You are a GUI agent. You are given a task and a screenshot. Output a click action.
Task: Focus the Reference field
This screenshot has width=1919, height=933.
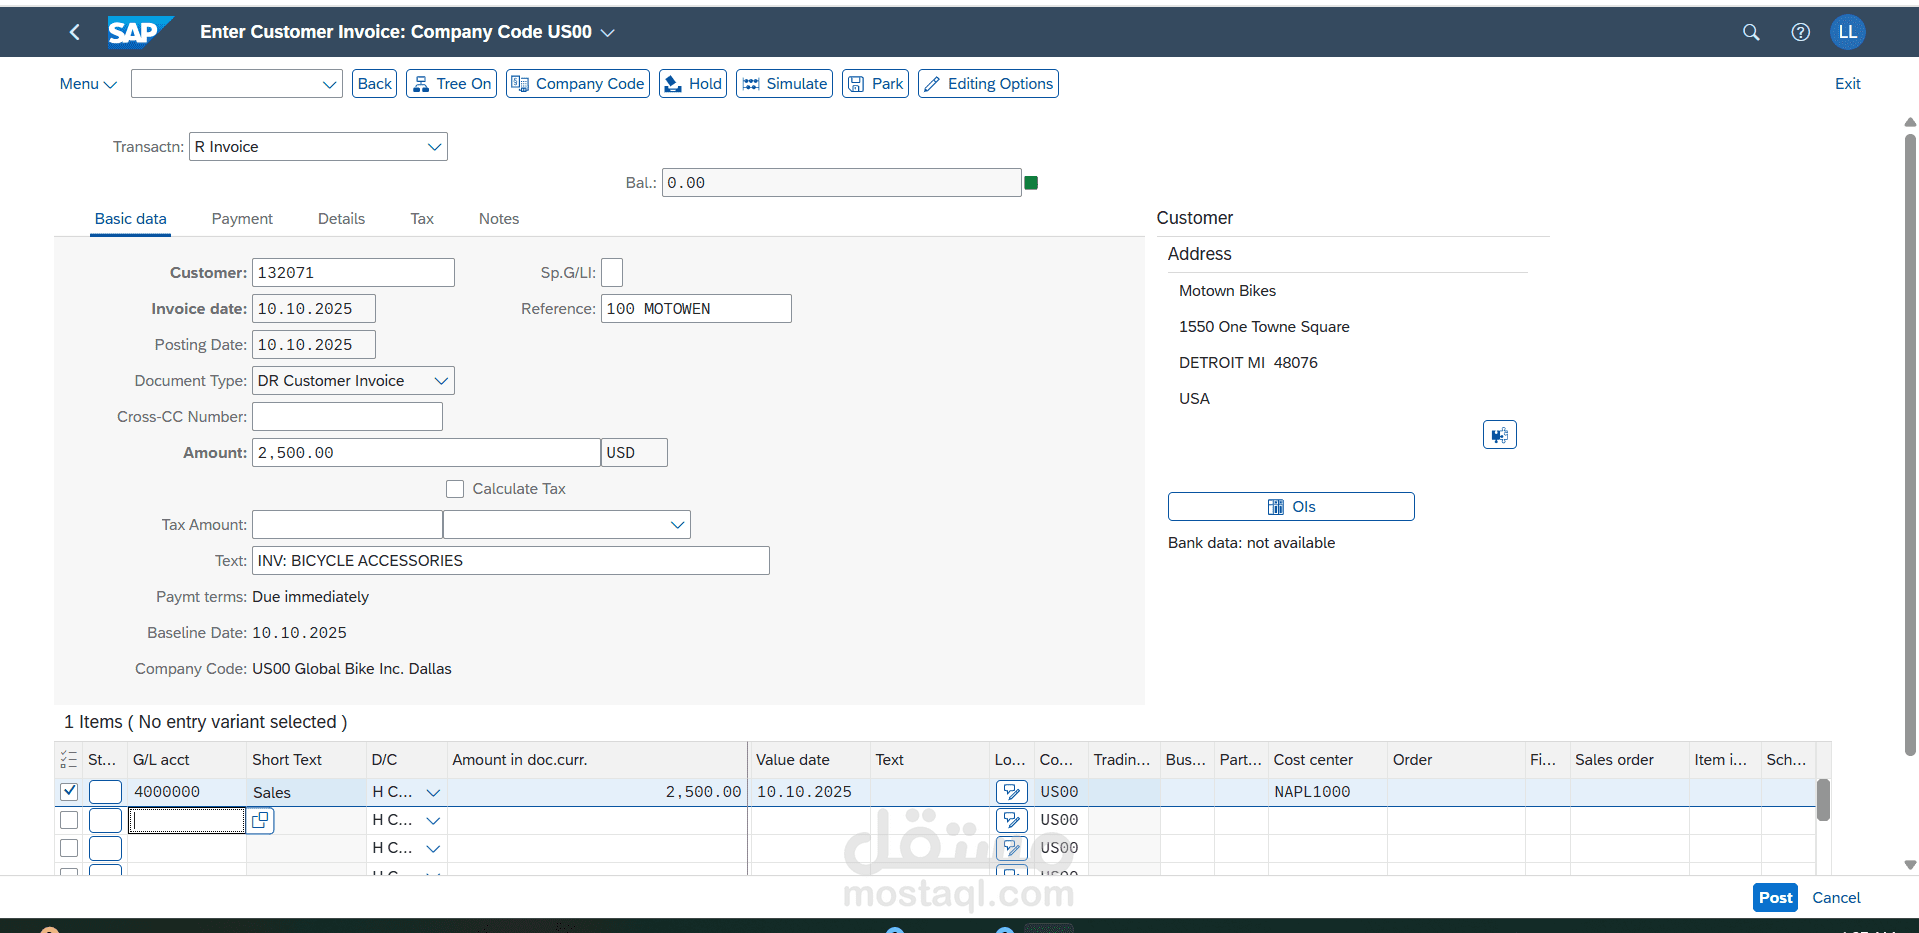tap(696, 309)
